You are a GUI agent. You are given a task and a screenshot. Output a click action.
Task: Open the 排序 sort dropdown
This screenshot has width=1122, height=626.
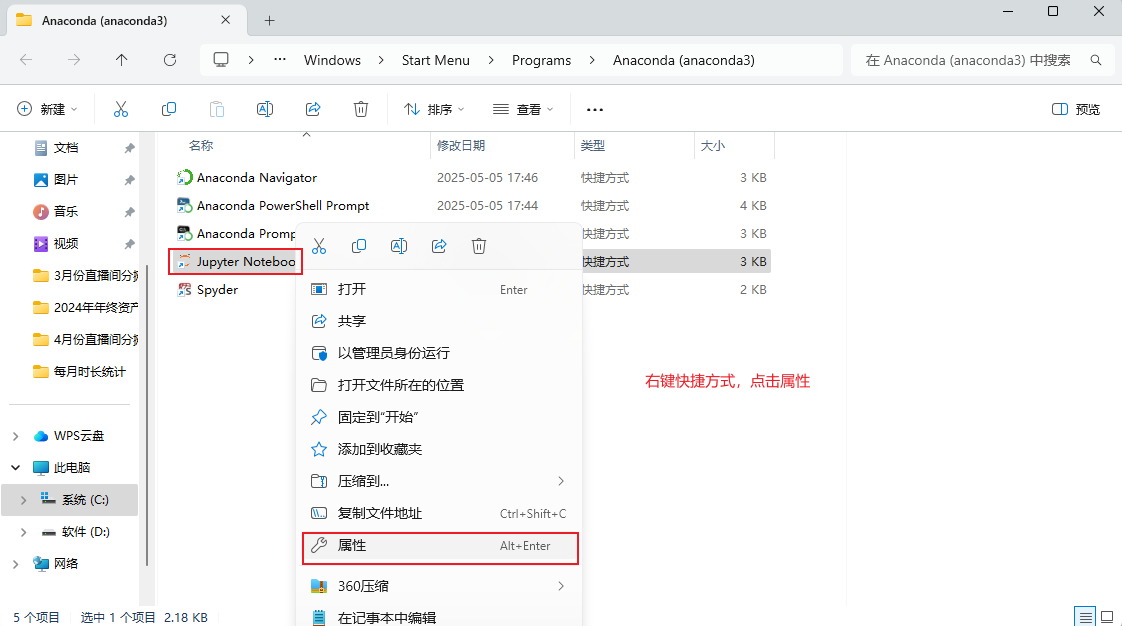(x=434, y=109)
